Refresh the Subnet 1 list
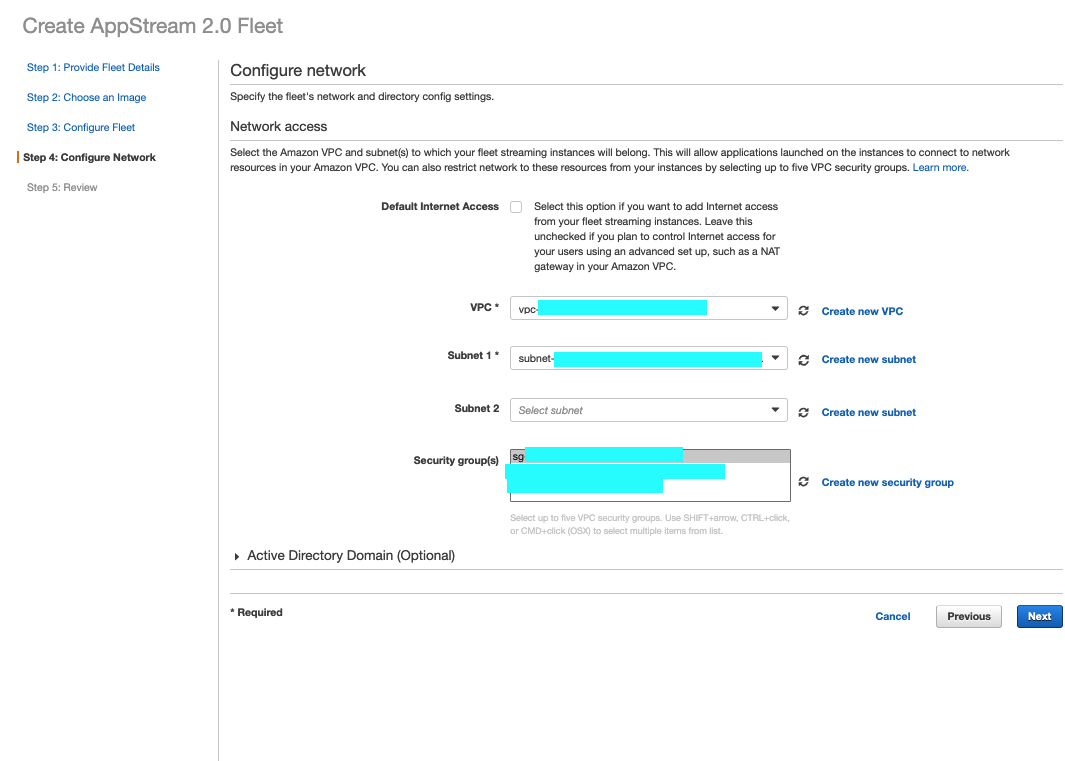 tap(803, 359)
